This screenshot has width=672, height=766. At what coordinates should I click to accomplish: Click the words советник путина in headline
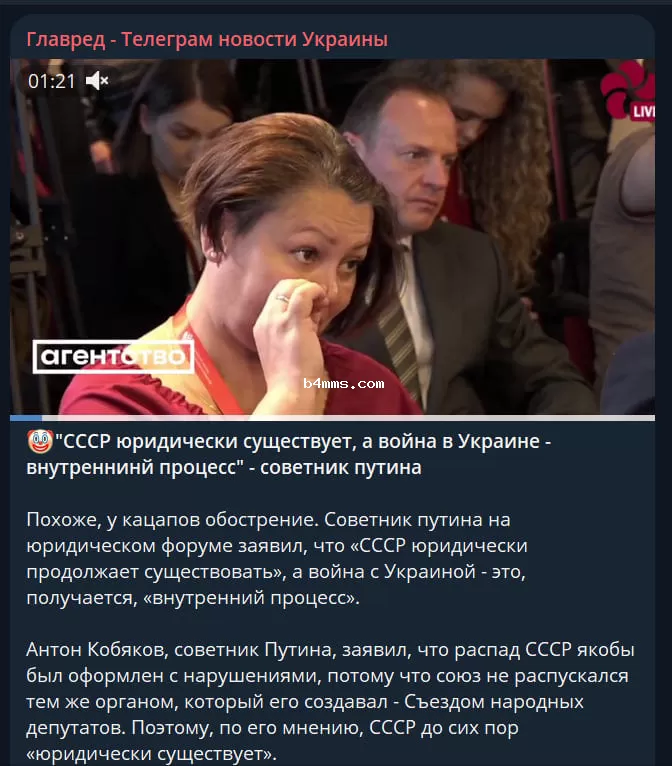[341, 468]
